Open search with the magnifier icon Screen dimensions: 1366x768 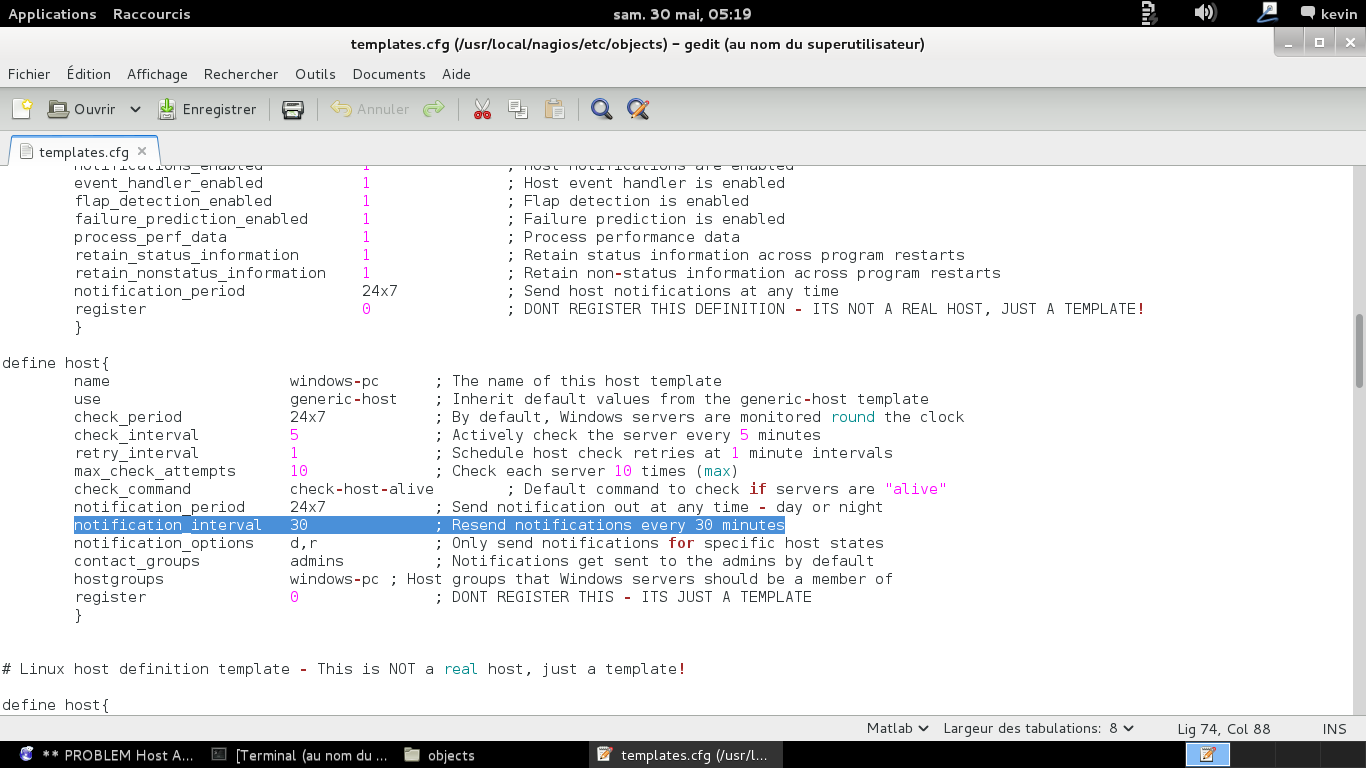tap(601, 109)
